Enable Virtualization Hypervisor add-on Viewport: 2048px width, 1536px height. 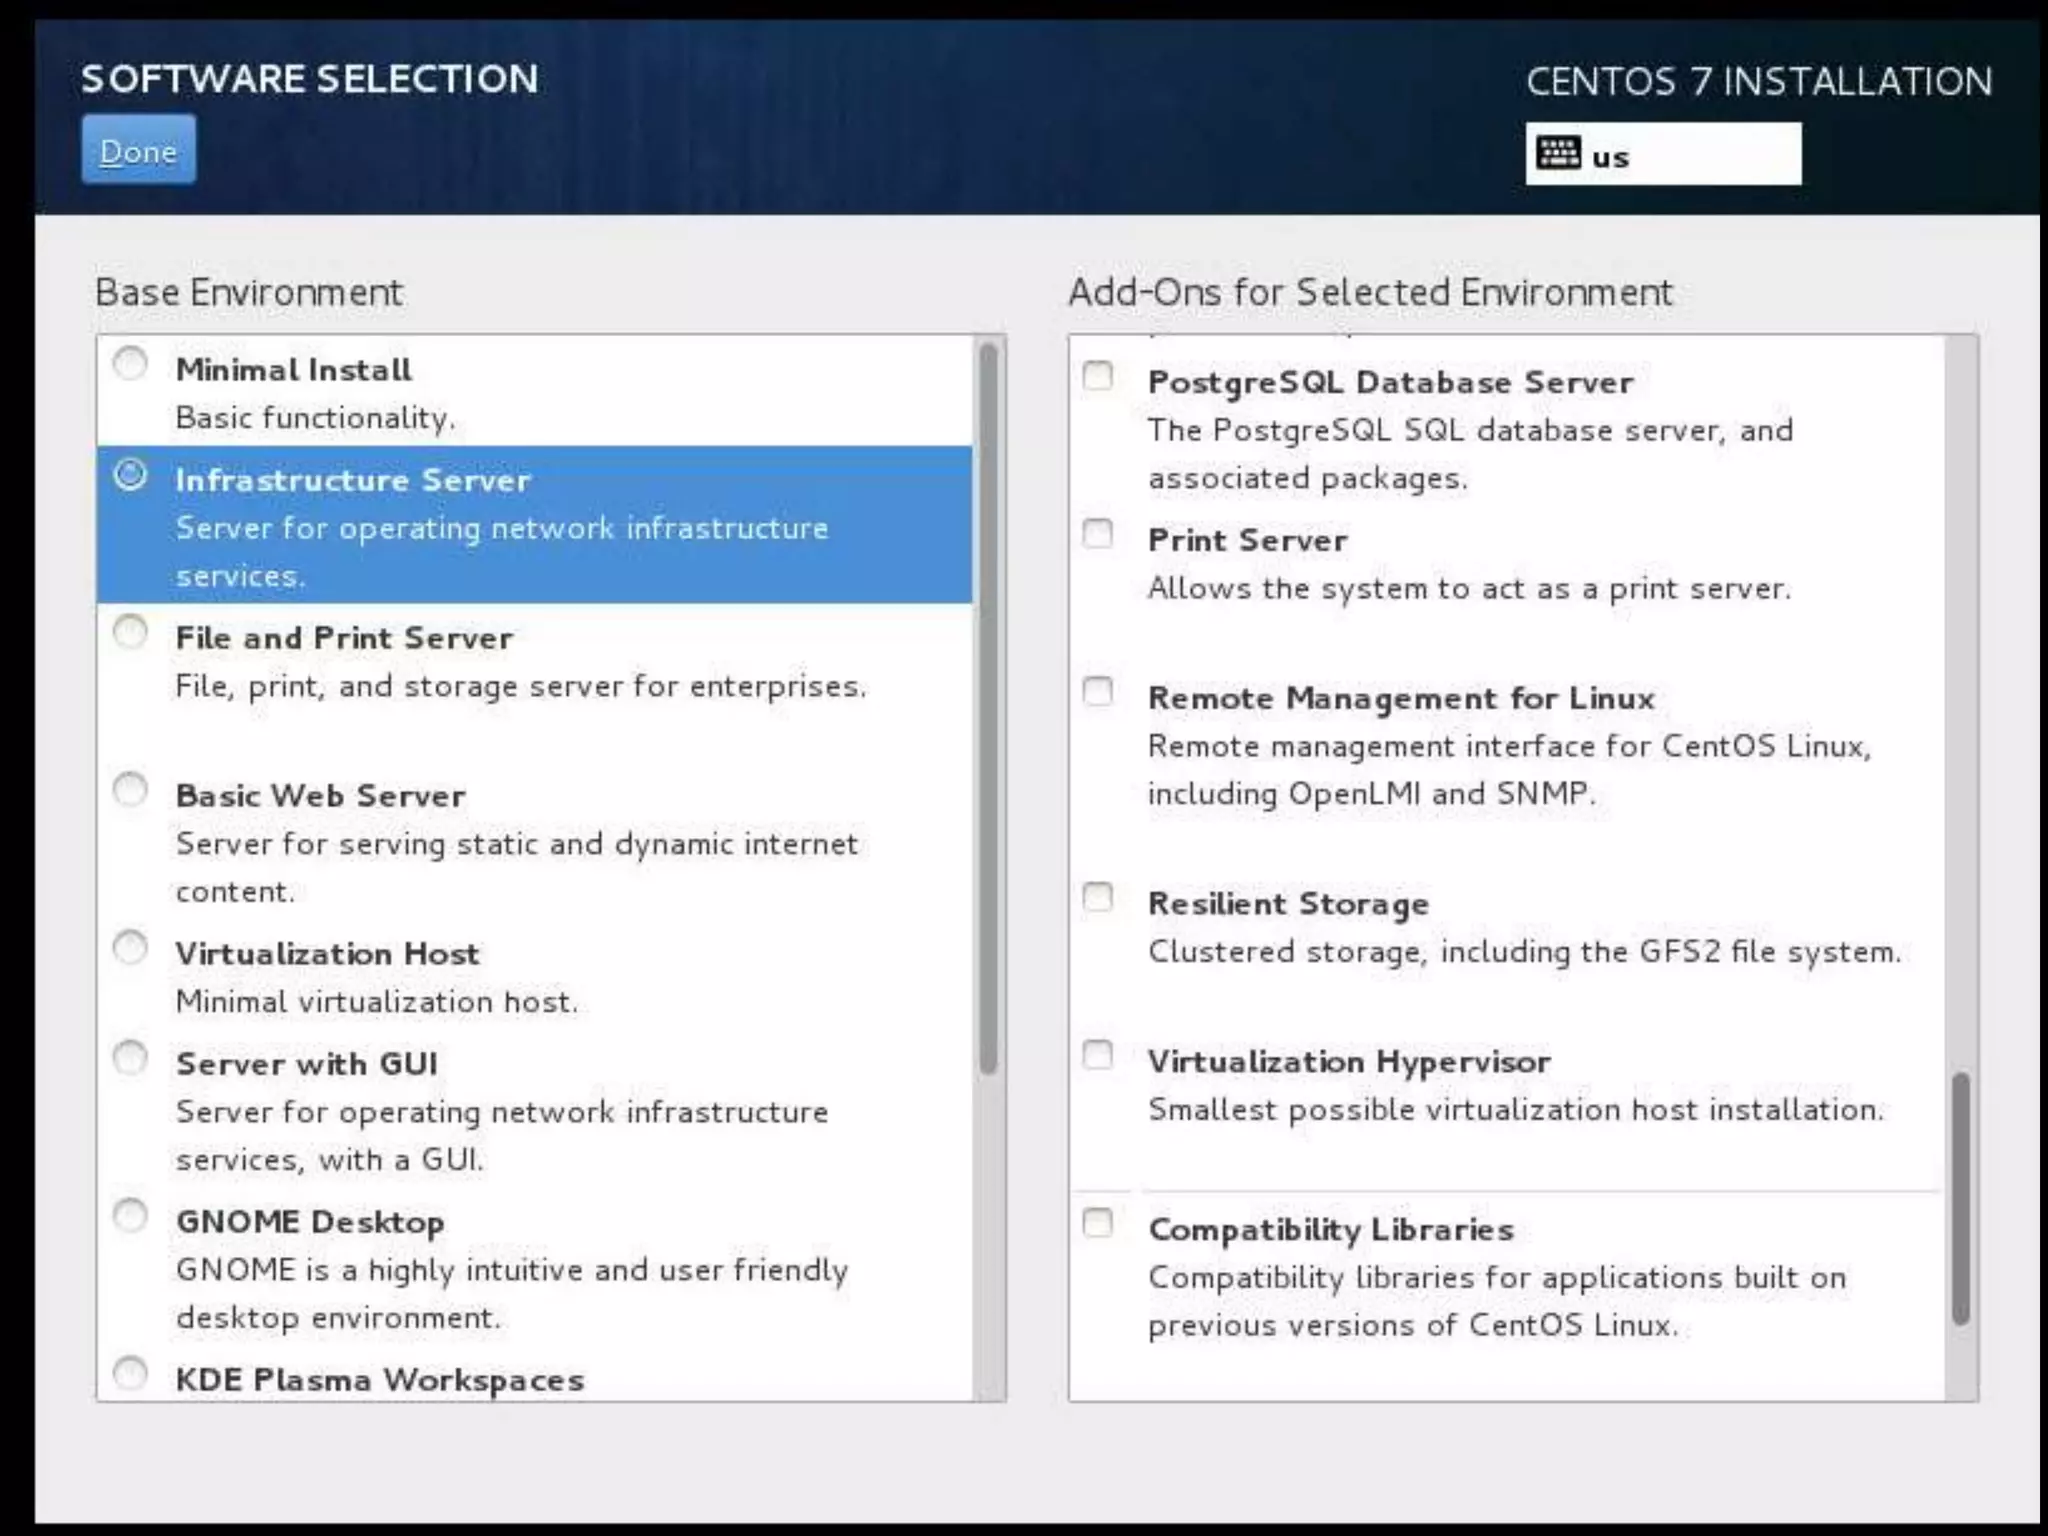pos(1098,1056)
